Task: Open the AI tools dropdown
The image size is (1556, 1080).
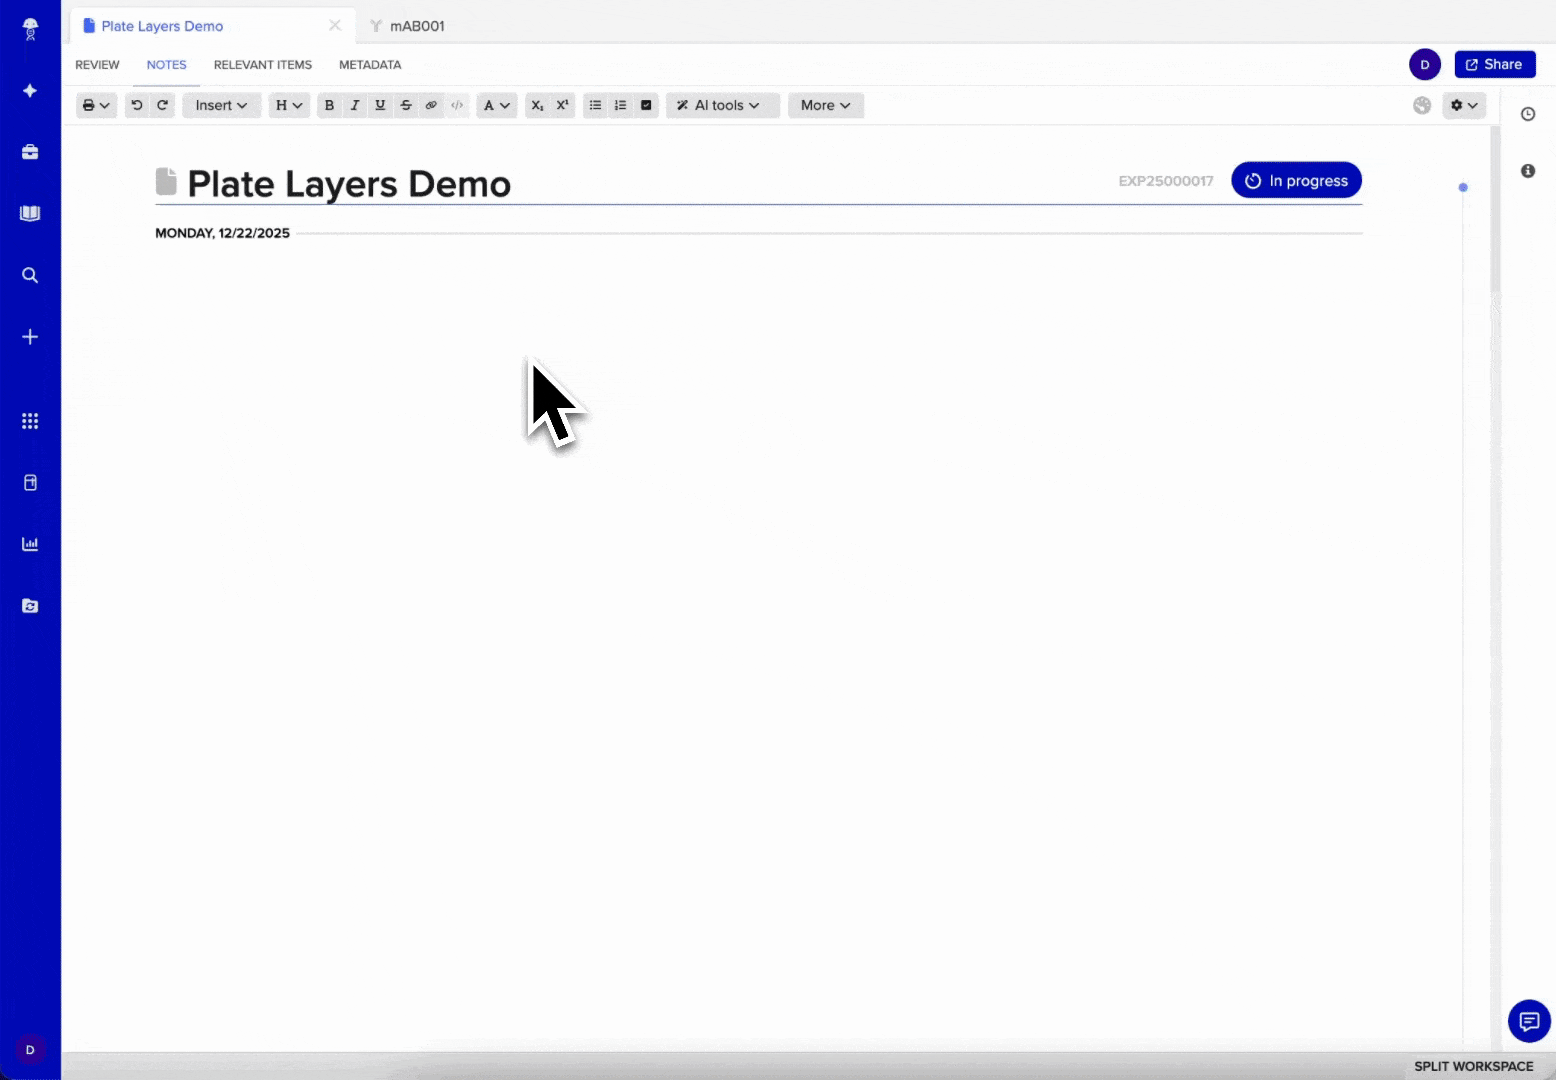Action: [722, 105]
